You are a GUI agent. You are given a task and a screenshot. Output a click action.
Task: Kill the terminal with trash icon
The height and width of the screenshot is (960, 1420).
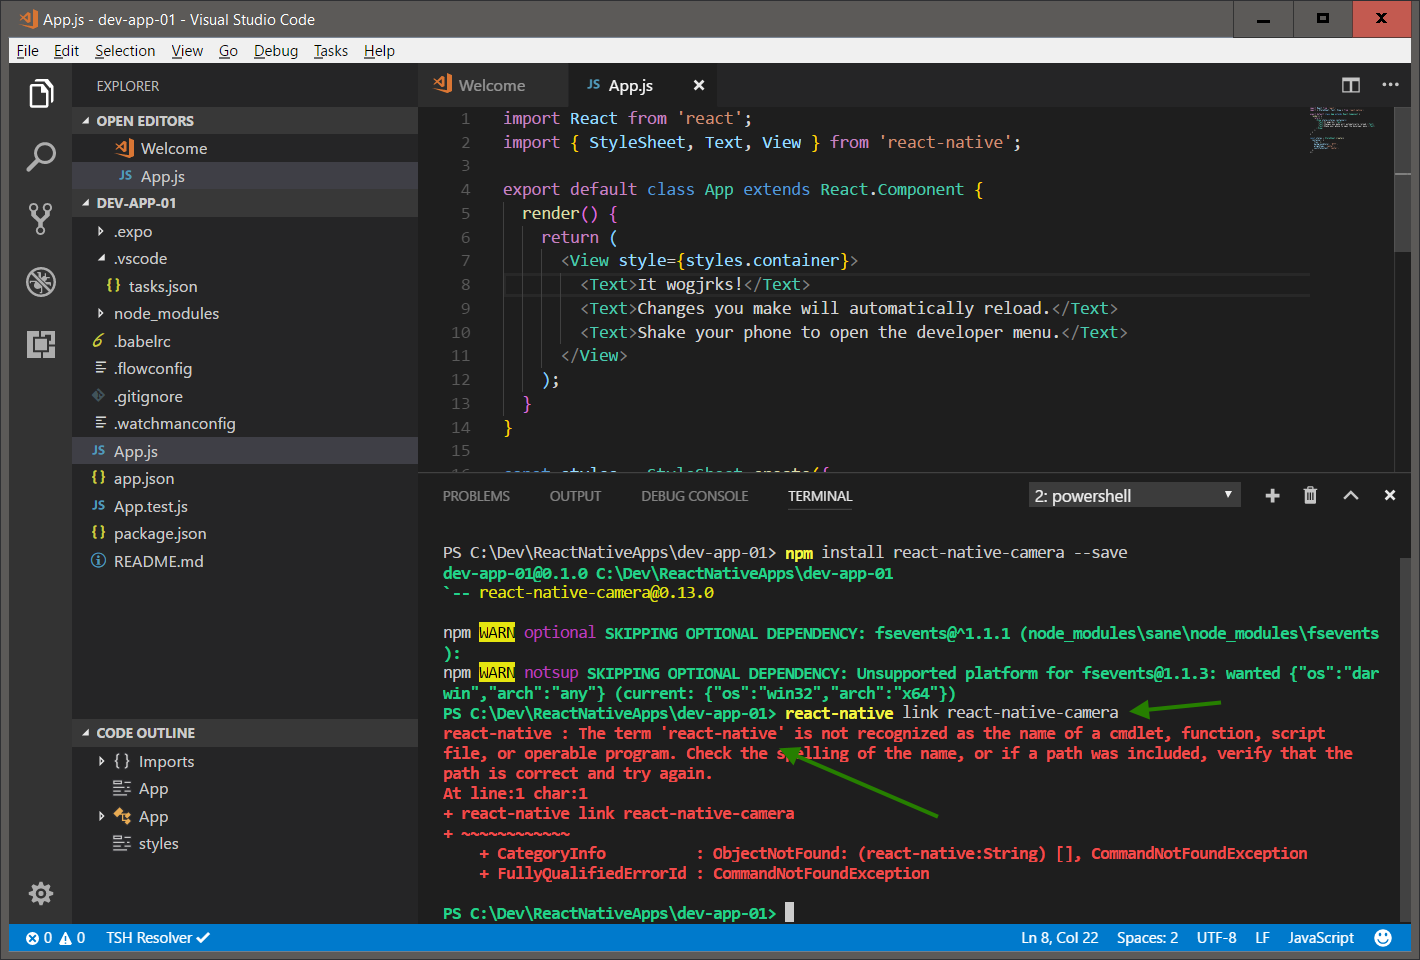[x=1310, y=495]
